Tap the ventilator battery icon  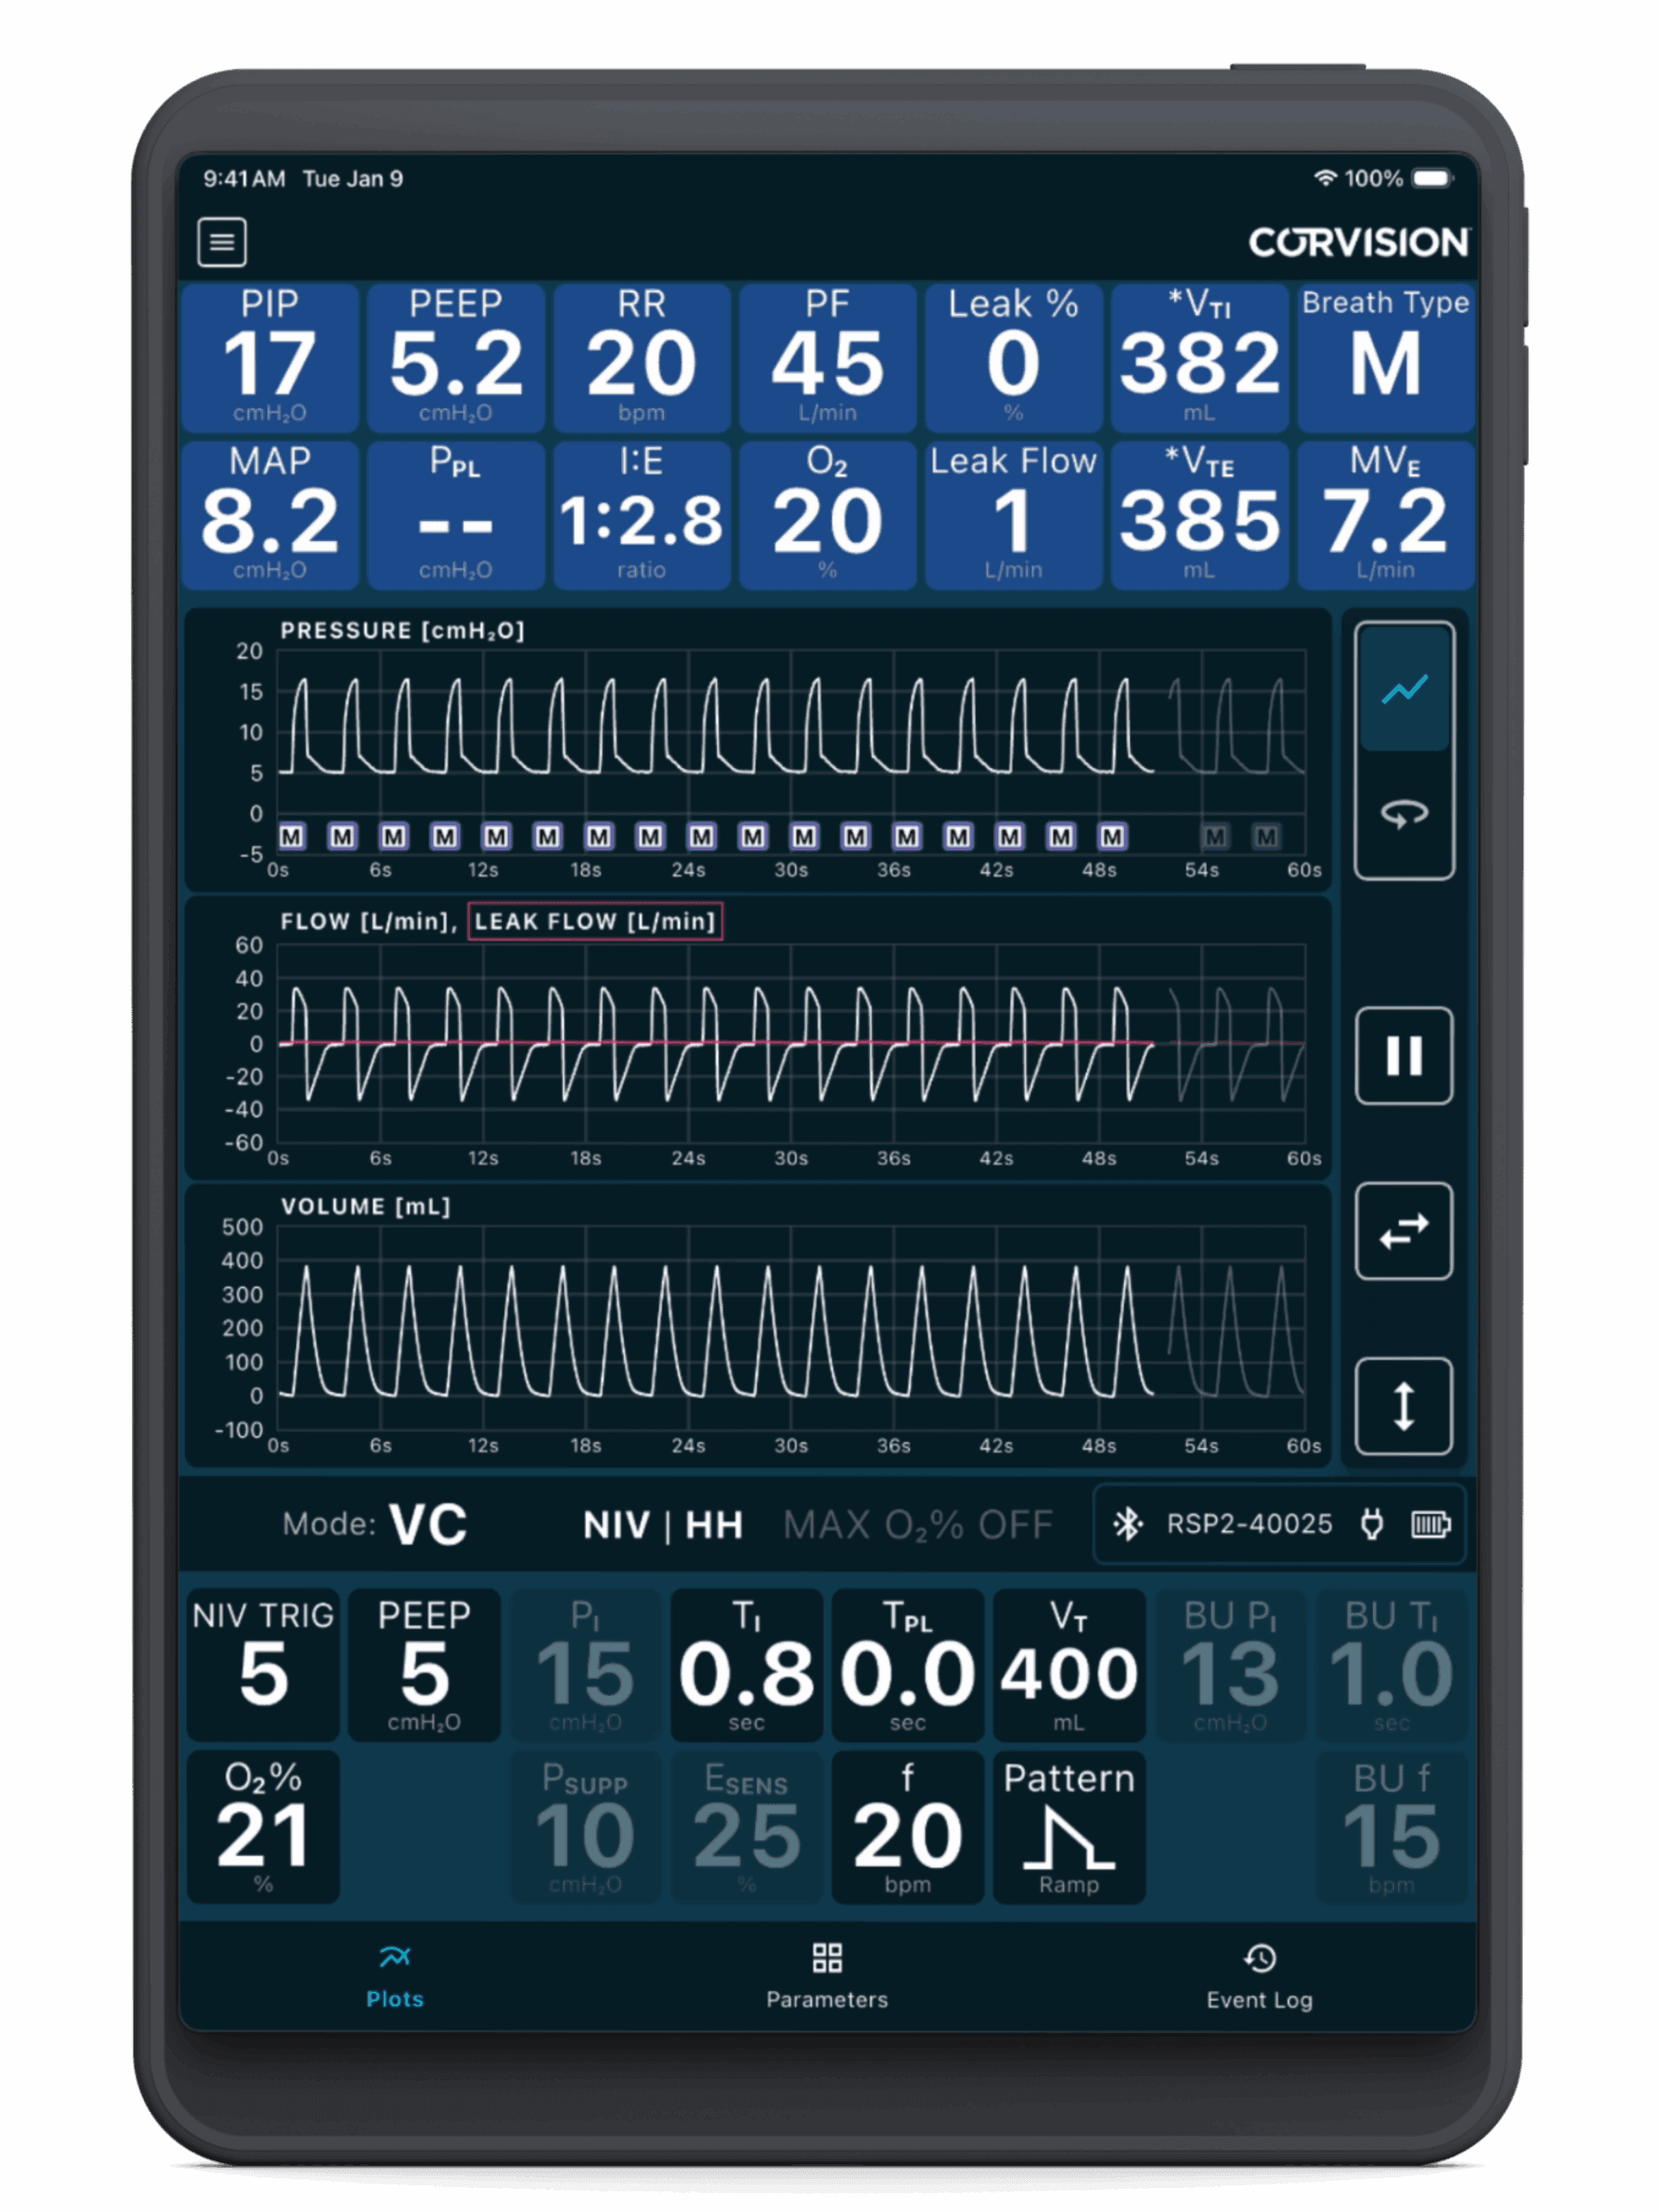click(x=1431, y=1524)
